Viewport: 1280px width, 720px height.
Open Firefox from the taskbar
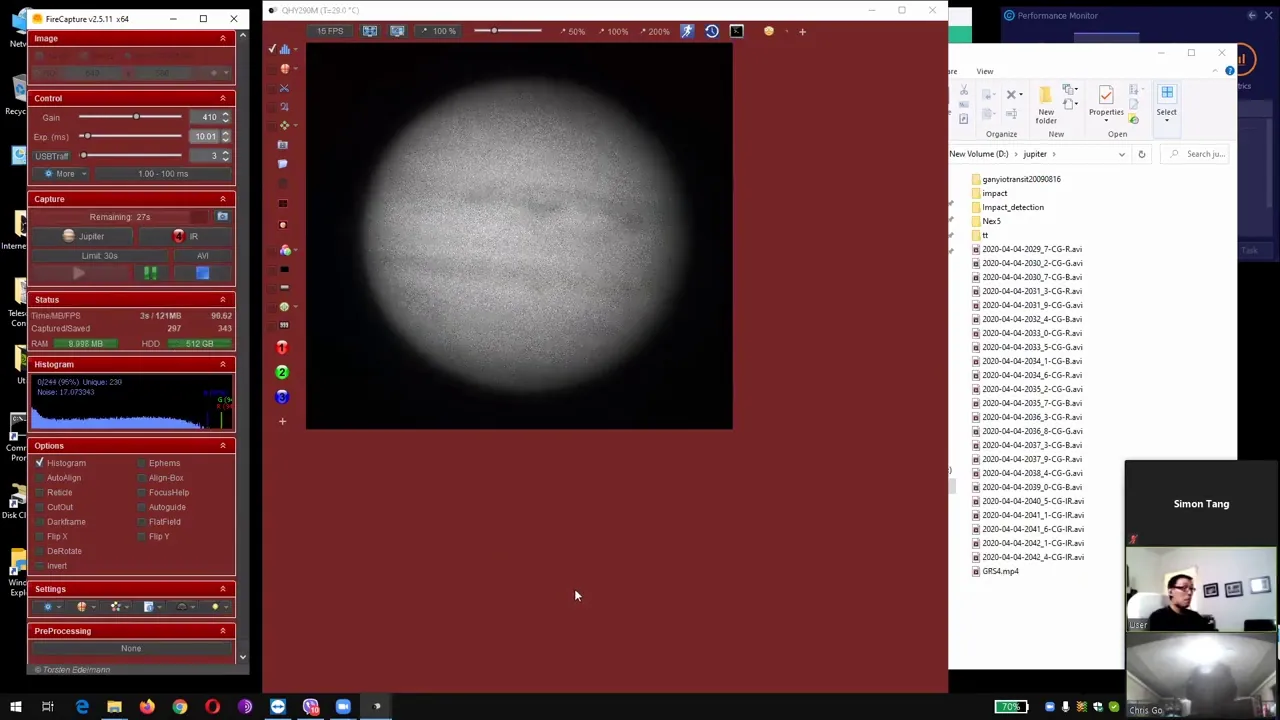[147, 707]
